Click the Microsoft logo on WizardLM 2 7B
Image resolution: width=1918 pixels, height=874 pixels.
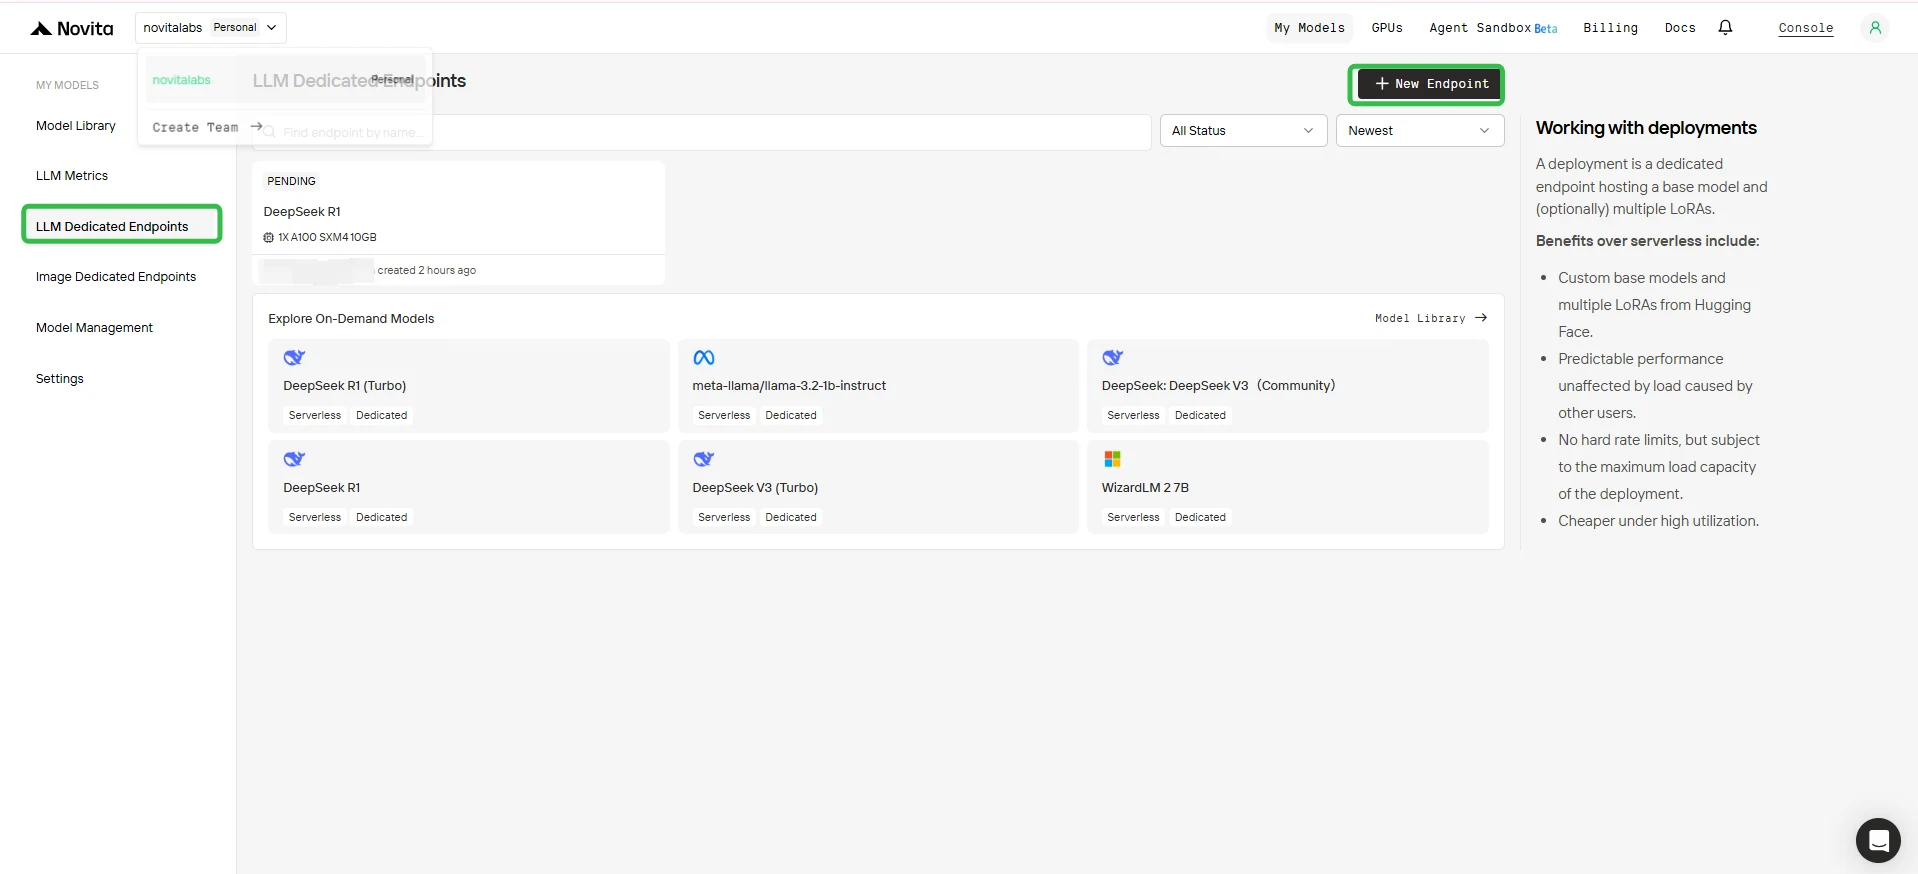(1112, 459)
